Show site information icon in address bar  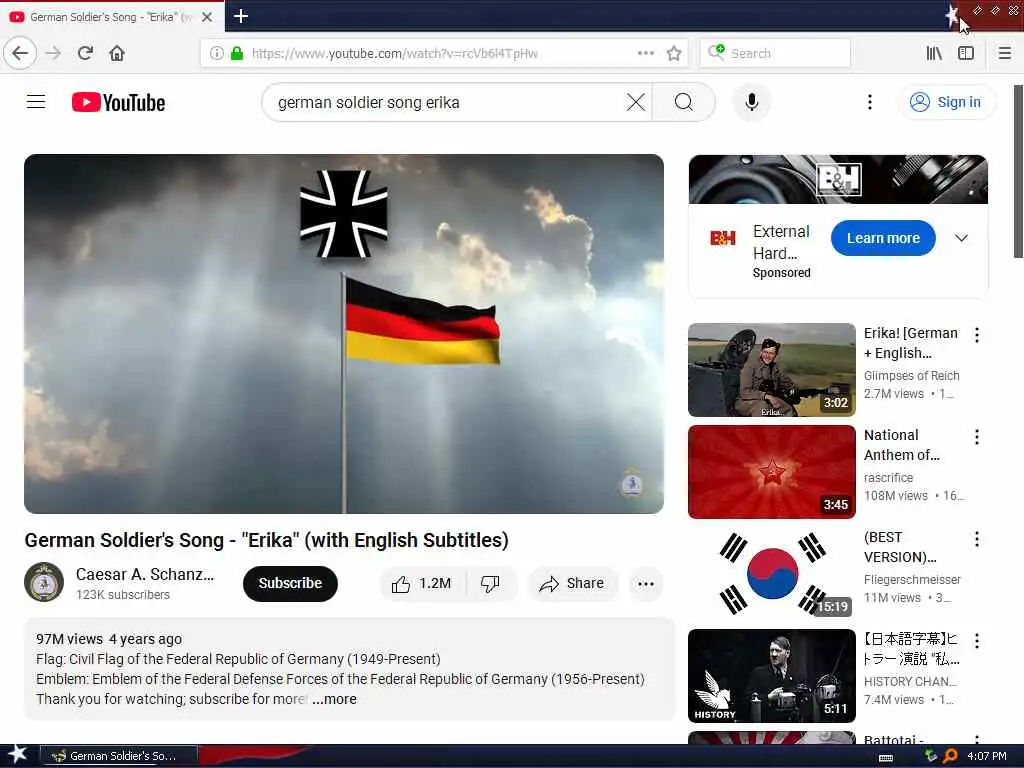[216, 53]
